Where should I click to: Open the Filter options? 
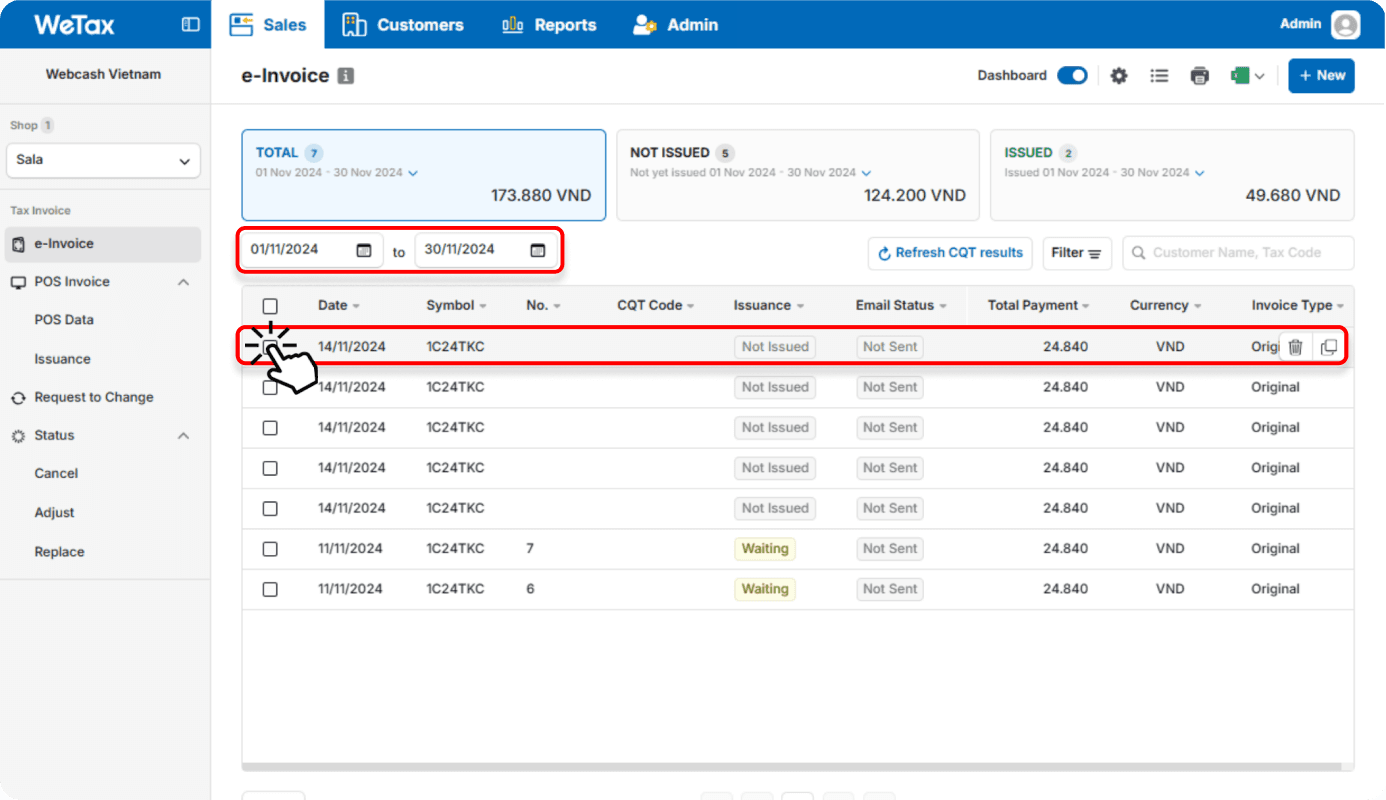[x=1076, y=253]
